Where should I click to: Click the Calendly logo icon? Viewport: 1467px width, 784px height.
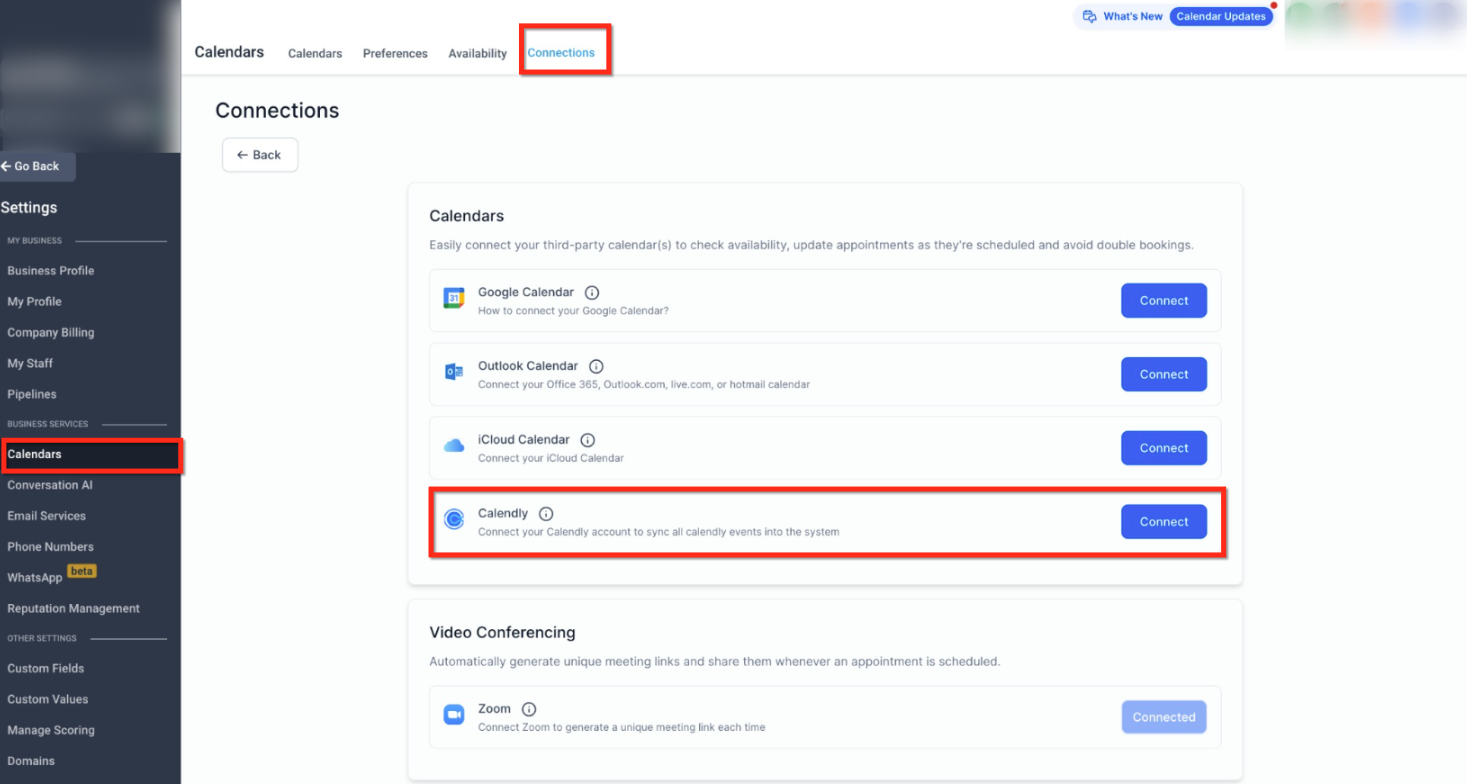click(x=454, y=520)
